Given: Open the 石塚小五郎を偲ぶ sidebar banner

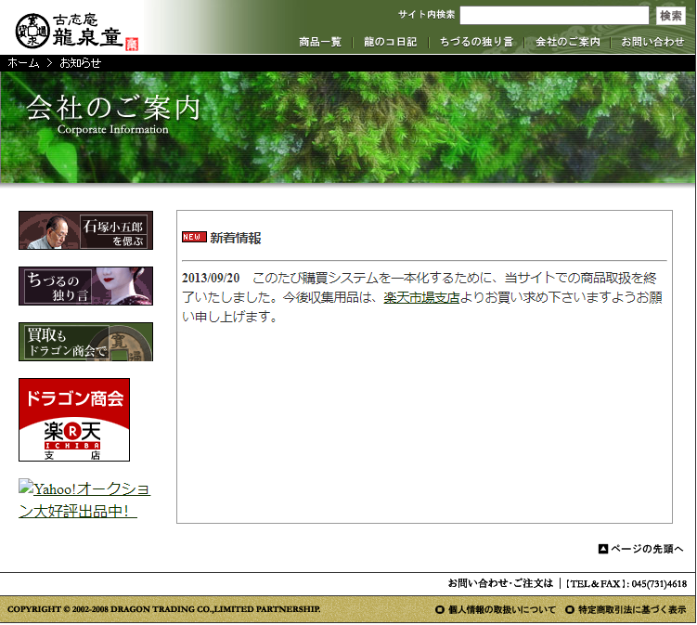Looking at the screenshot, I should (x=86, y=231).
